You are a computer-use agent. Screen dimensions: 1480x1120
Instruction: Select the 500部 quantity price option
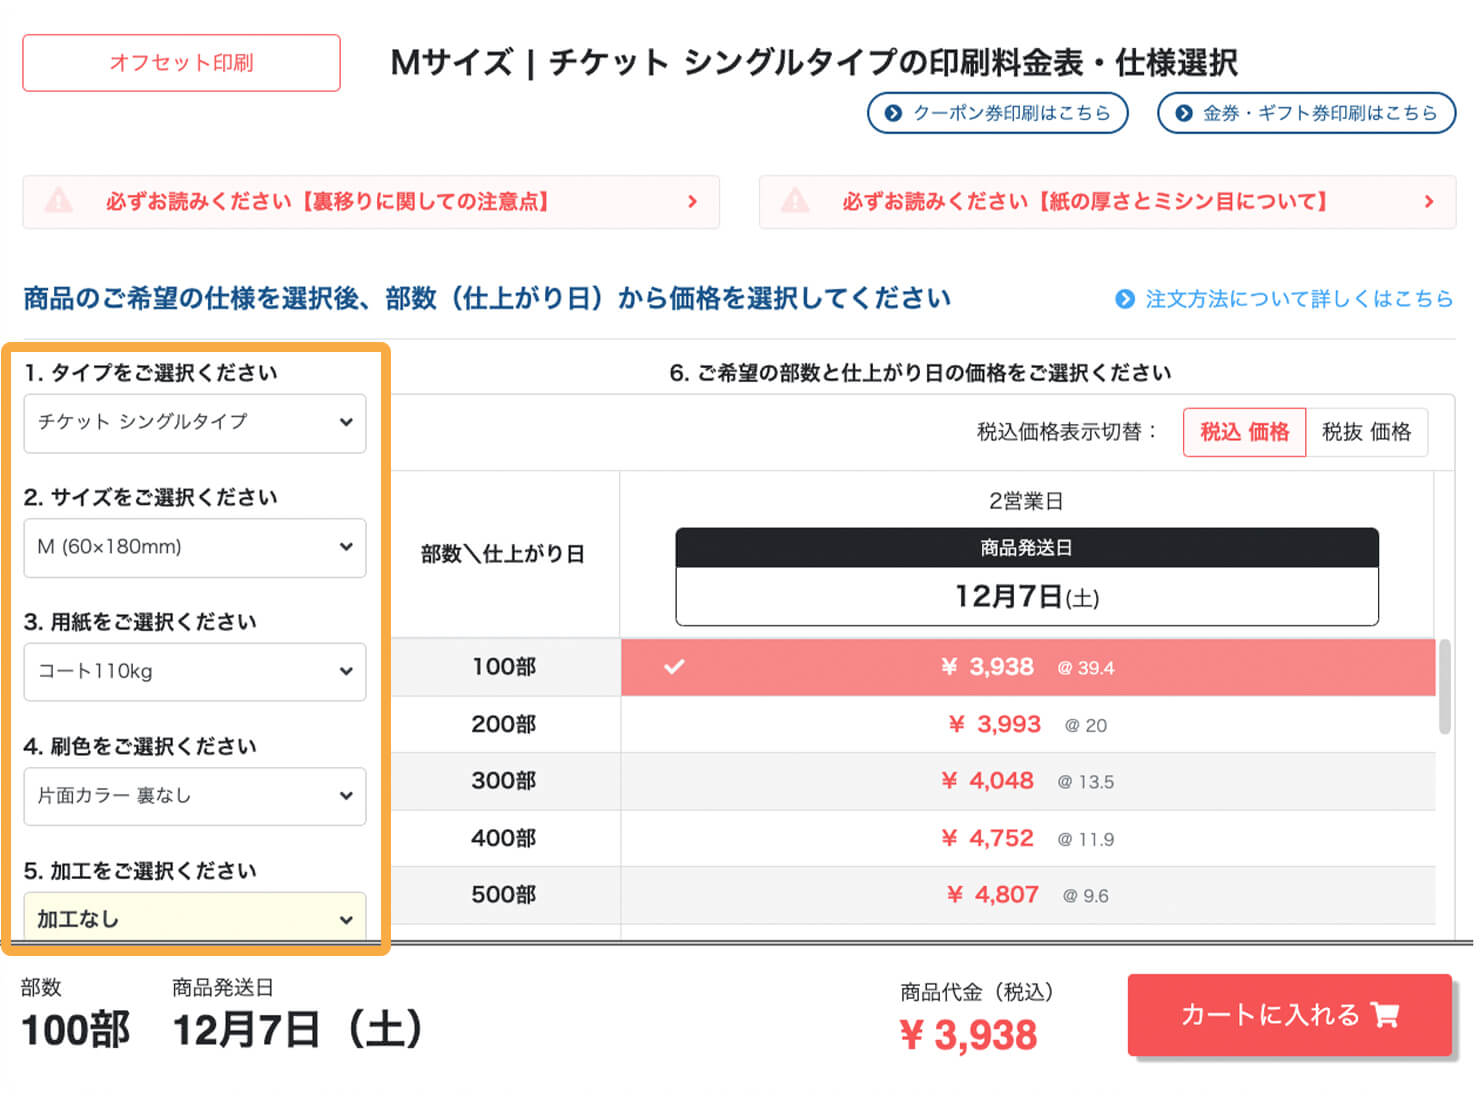click(x=1028, y=895)
